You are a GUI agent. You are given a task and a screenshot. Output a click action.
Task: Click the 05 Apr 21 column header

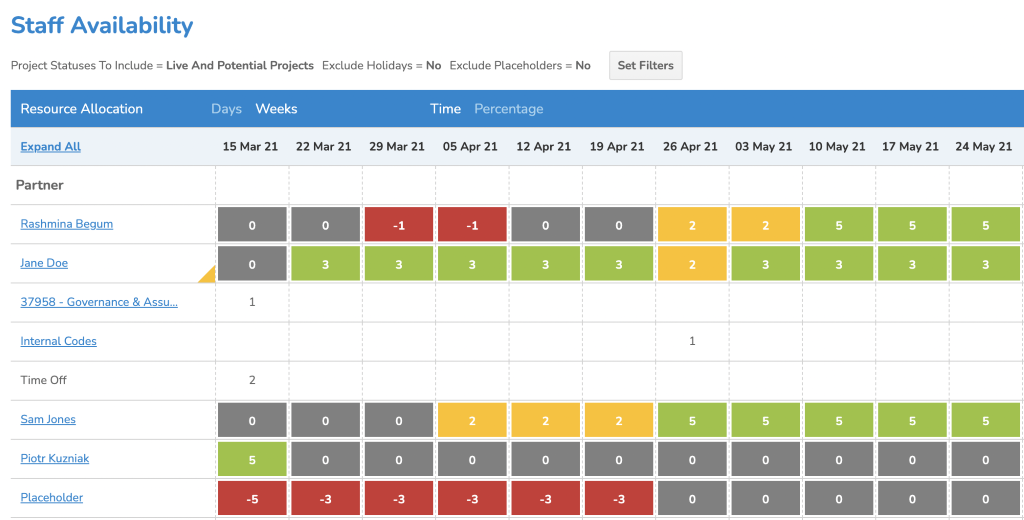(x=470, y=147)
